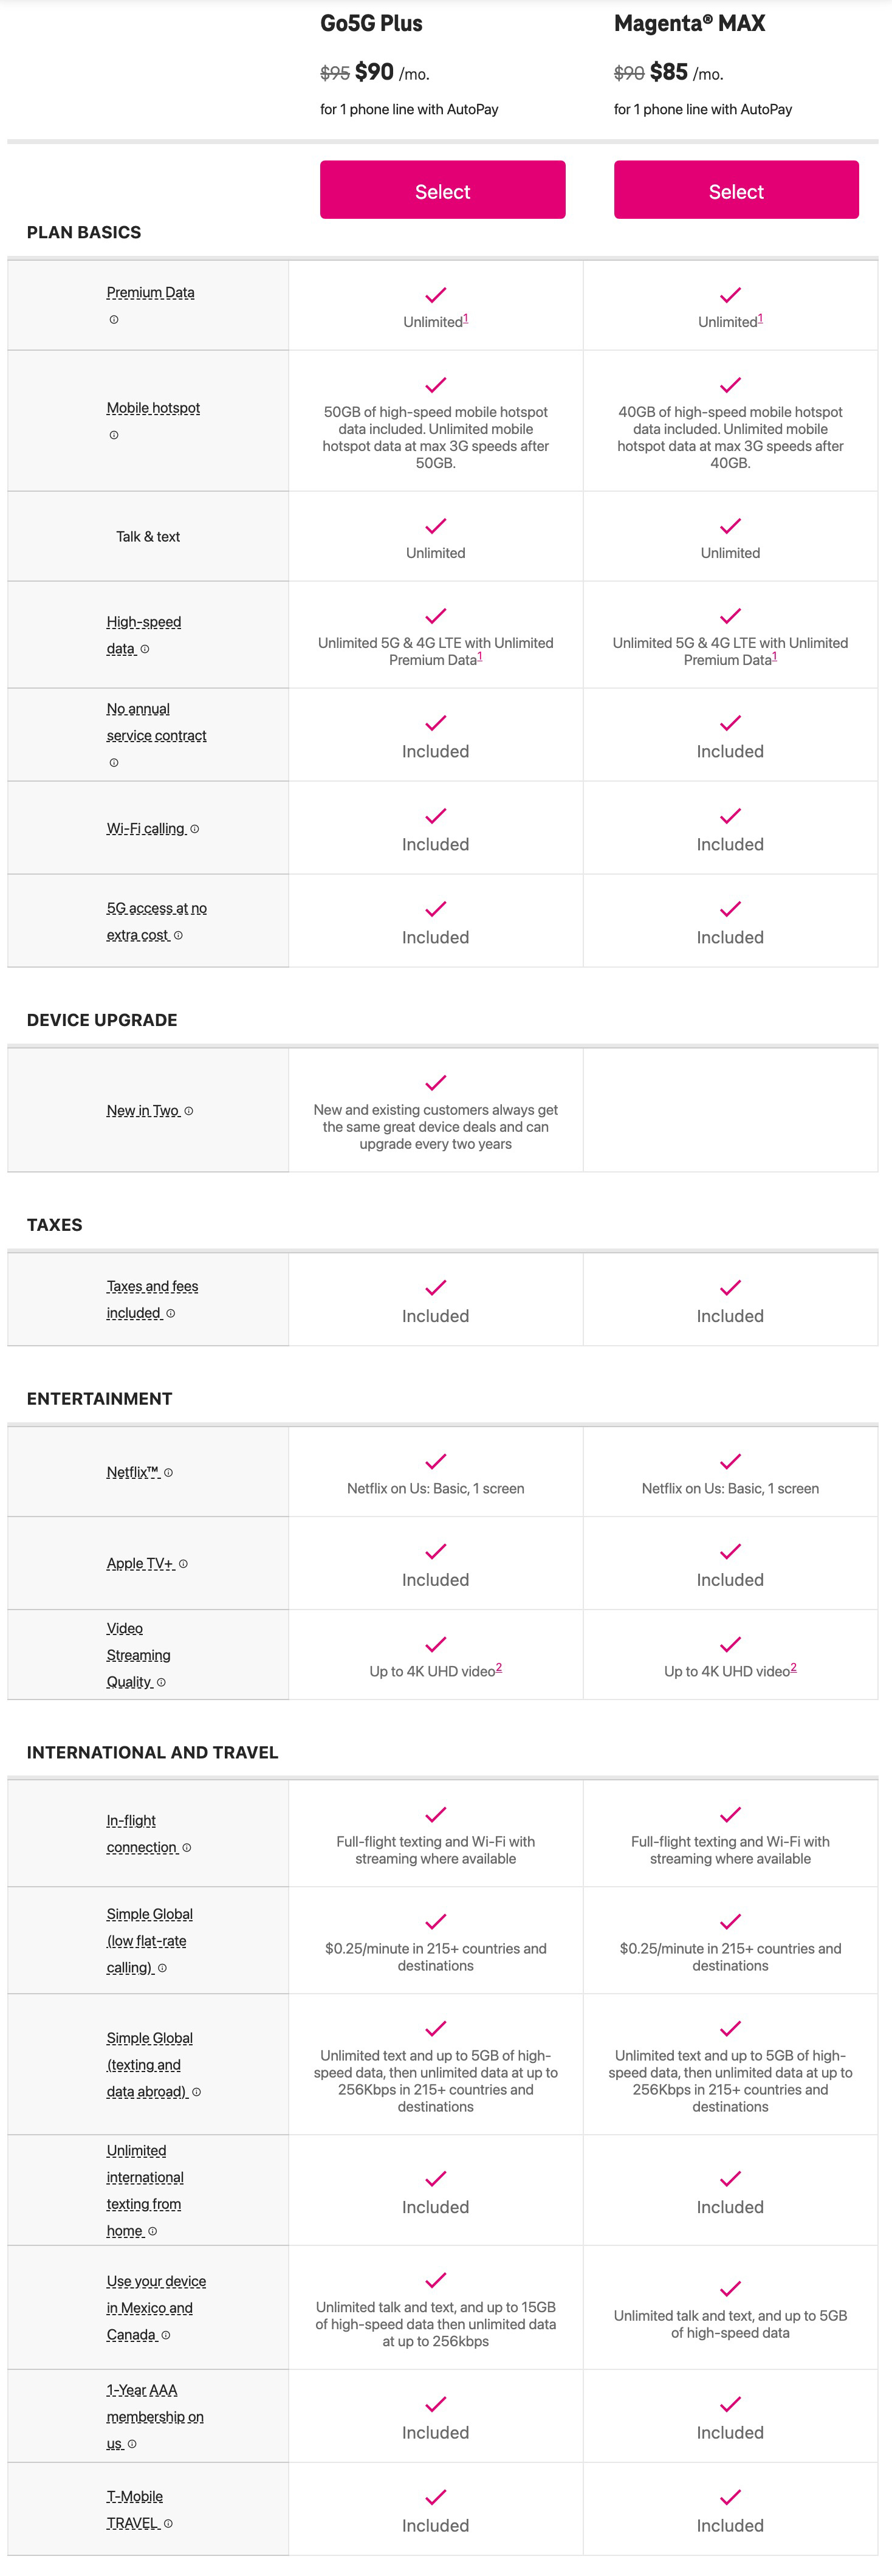892x2576 pixels.
Task: Select the Go5G Plus plan
Action: [x=442, y=190]
